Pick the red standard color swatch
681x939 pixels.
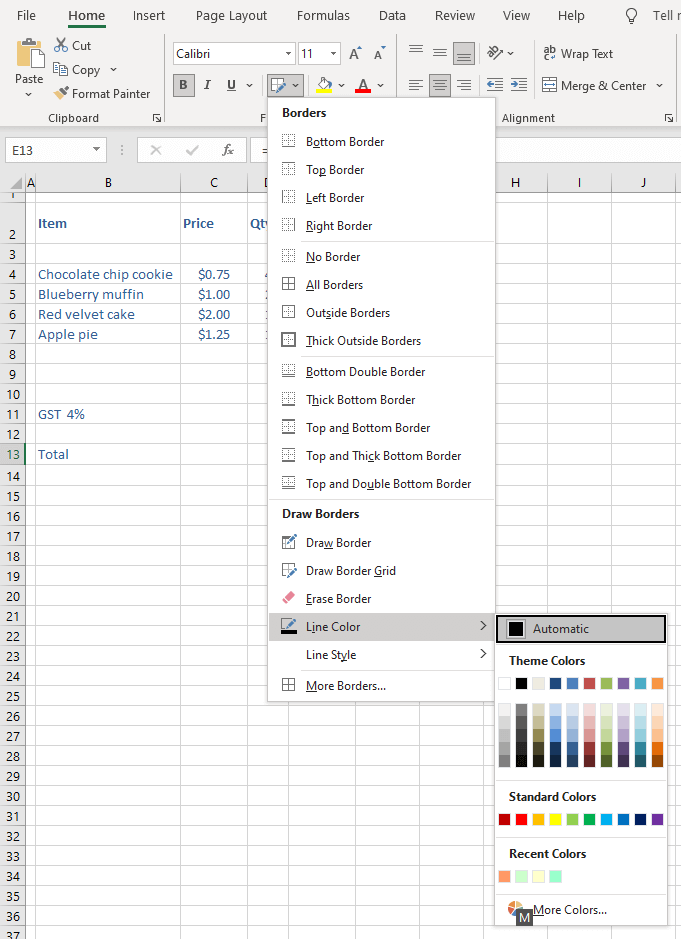point(521,819)
